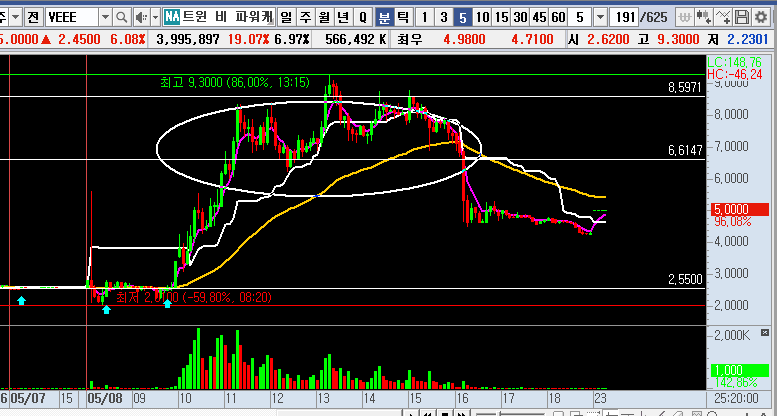Open the custom interval dropdown arrow
Viewport: 777px width, 416px height.
click(600, 18)
